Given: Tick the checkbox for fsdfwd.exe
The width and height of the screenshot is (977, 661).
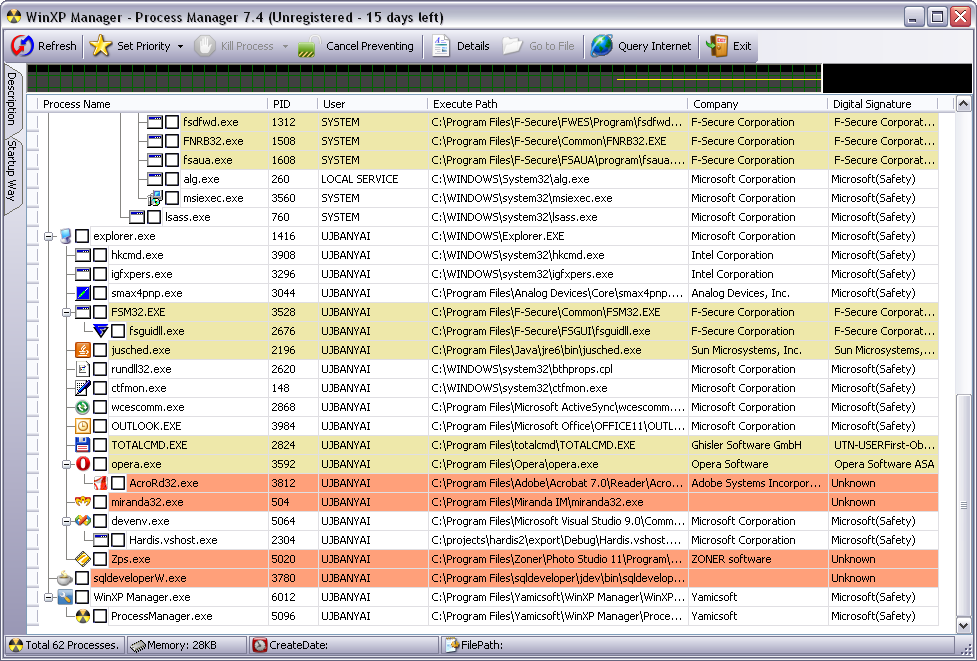Looking at the screenshot, I should (172, 122).
